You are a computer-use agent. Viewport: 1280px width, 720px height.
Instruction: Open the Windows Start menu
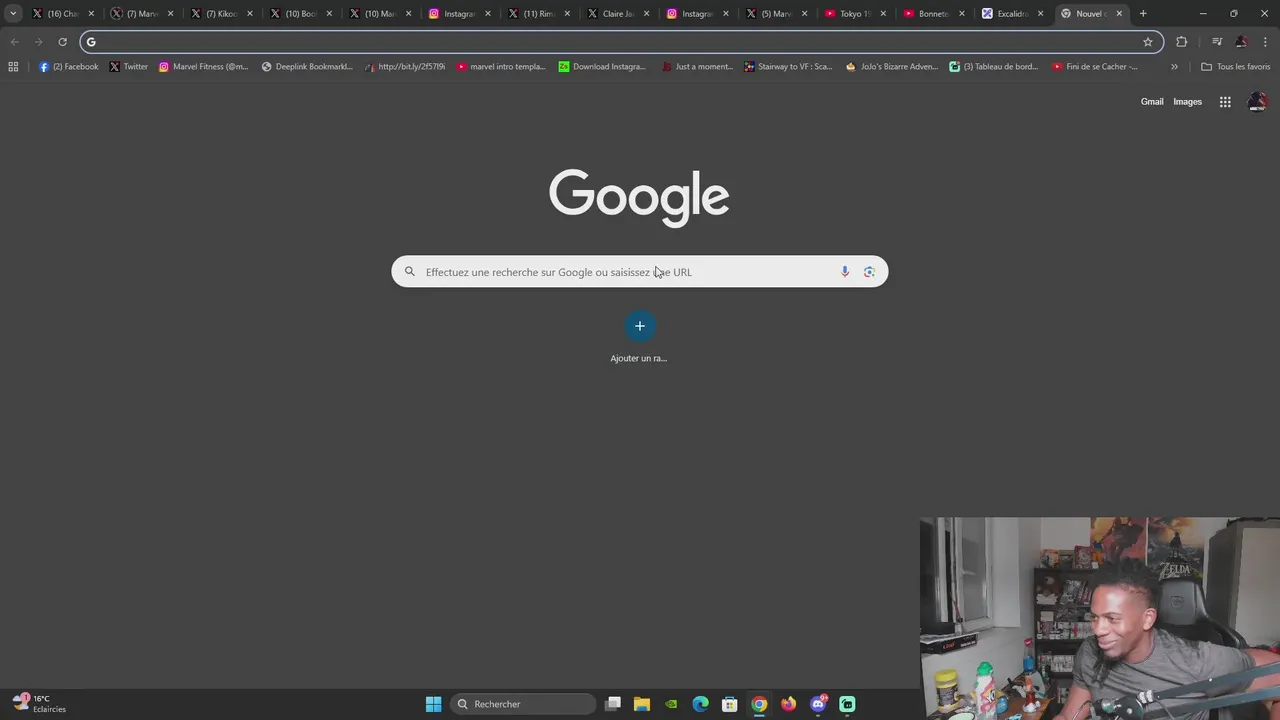point(433,704)
